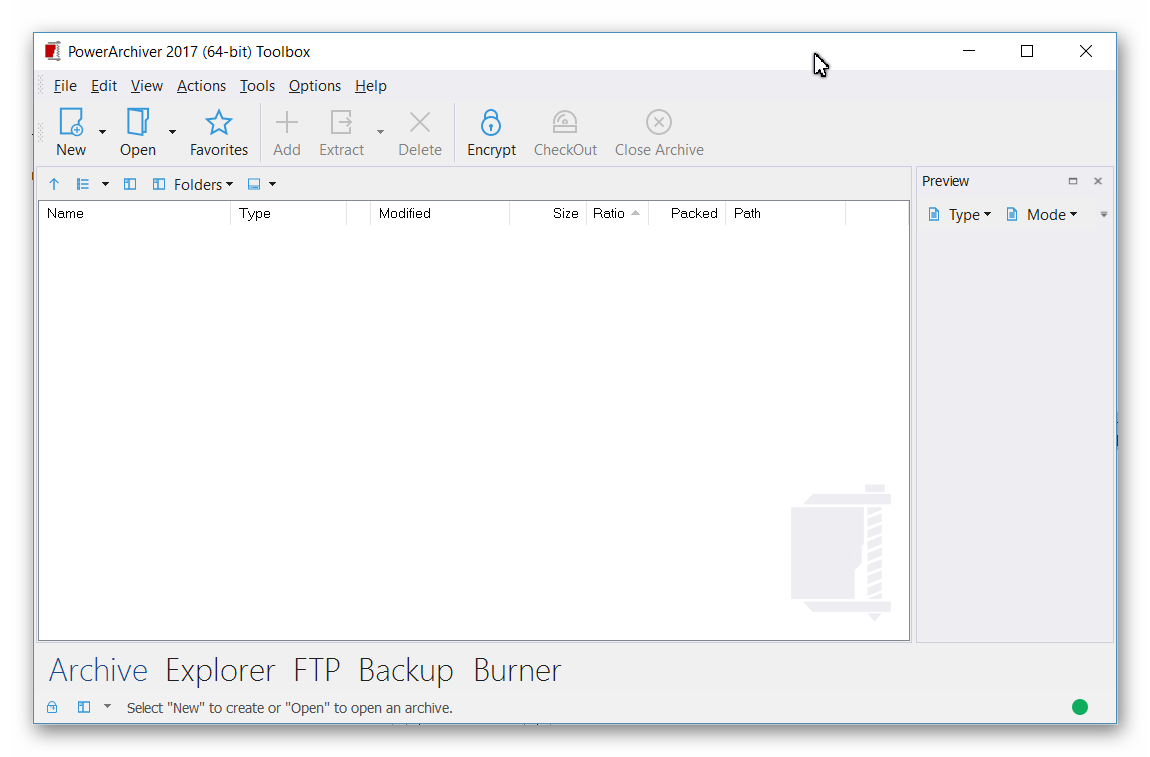Click the Delete toolbar icon
1150x757 pixels.
coord(420,122)
